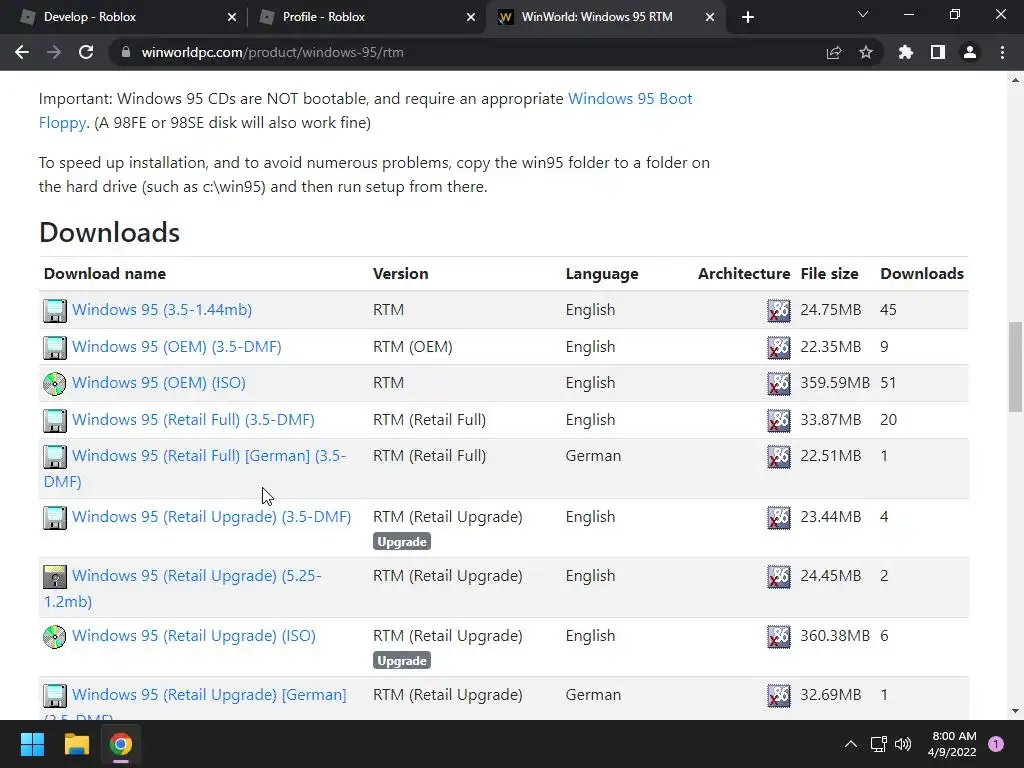The width and height of the screenshot is (1024, 768).
Task: Click the scrollbar up arrow
Action: [1015, 80]
